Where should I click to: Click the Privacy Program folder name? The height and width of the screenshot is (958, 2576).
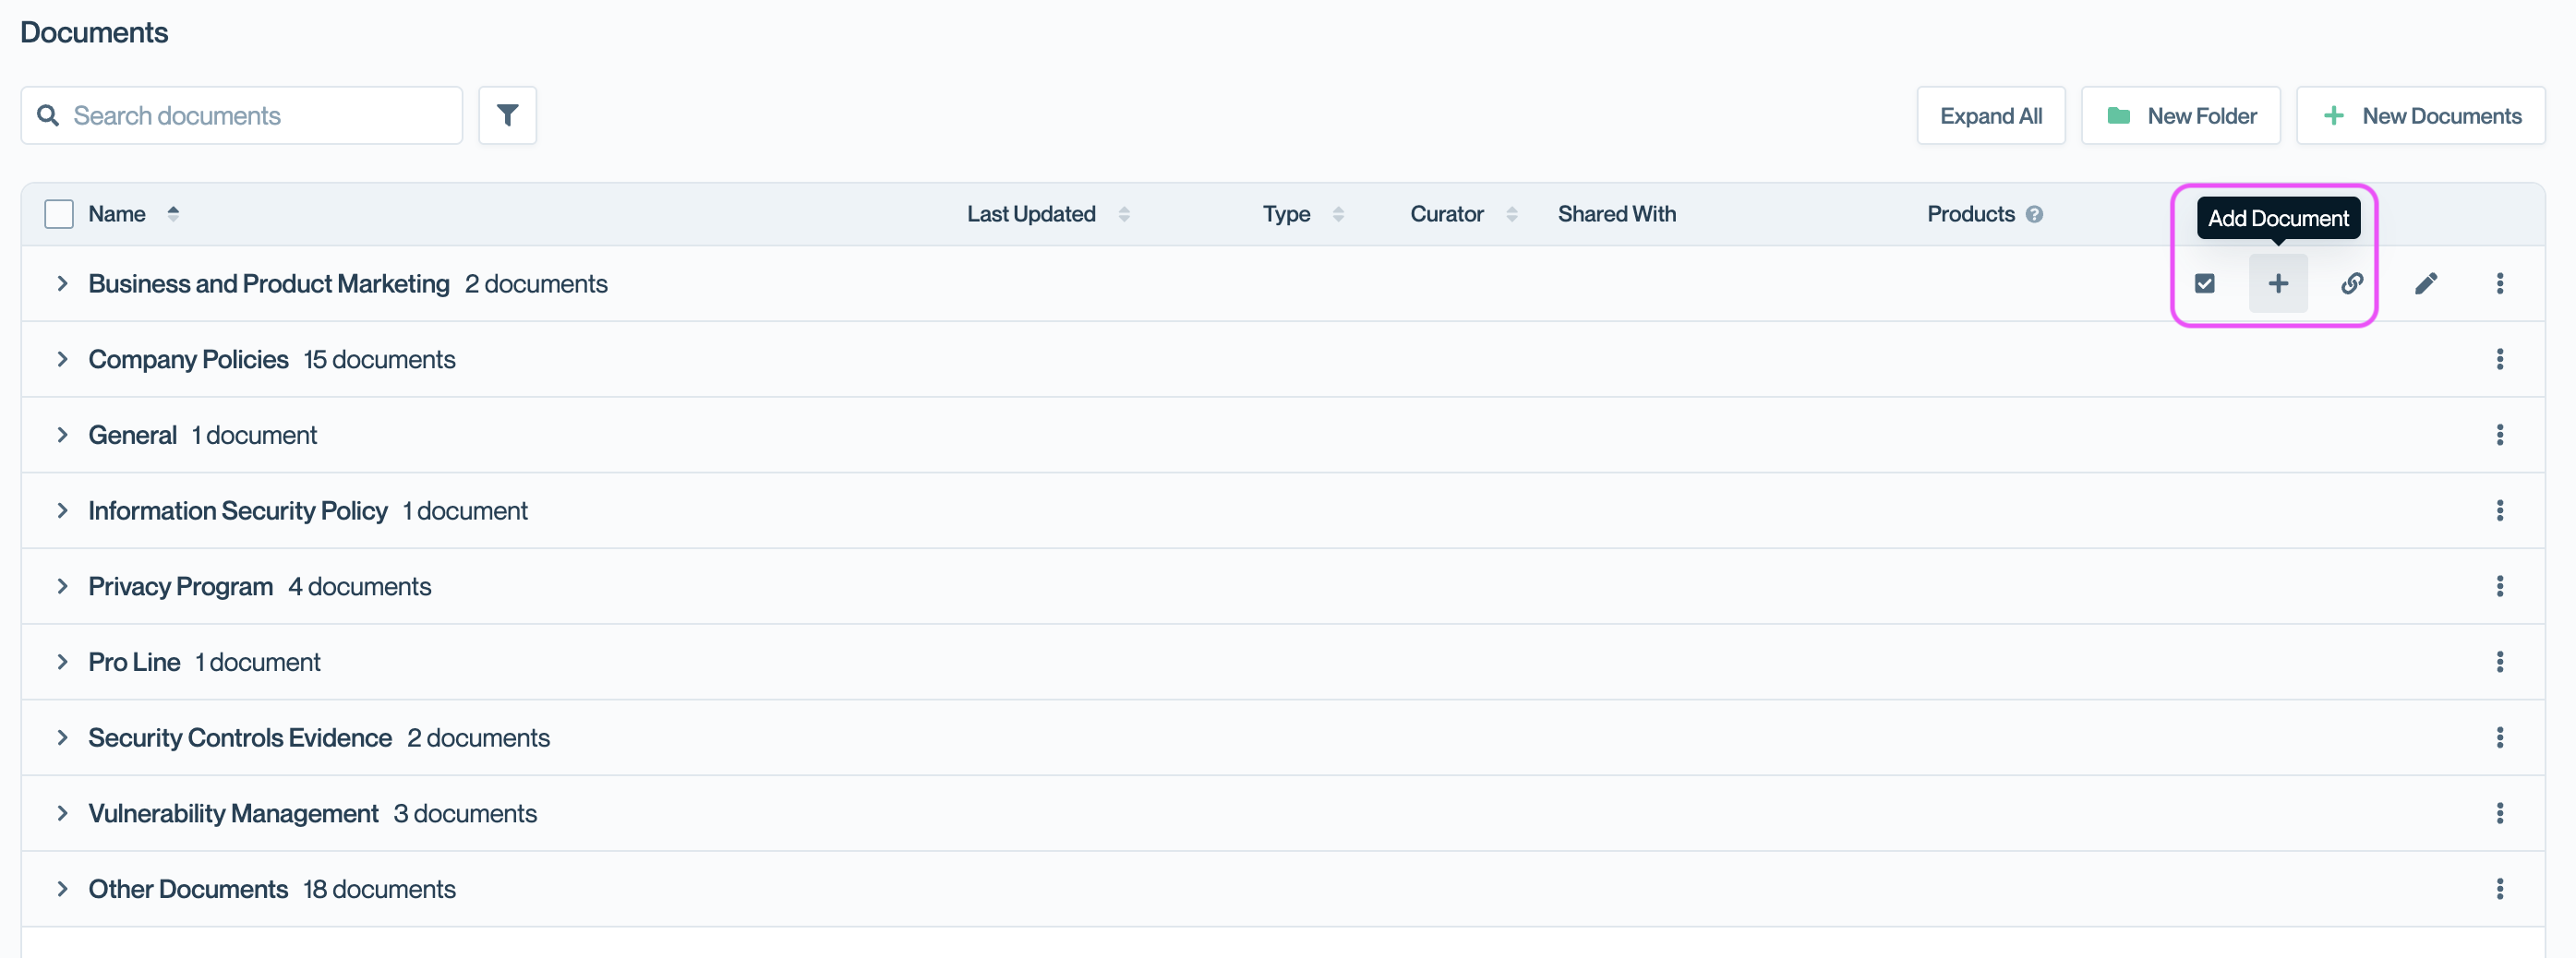(x=180, y=586)
